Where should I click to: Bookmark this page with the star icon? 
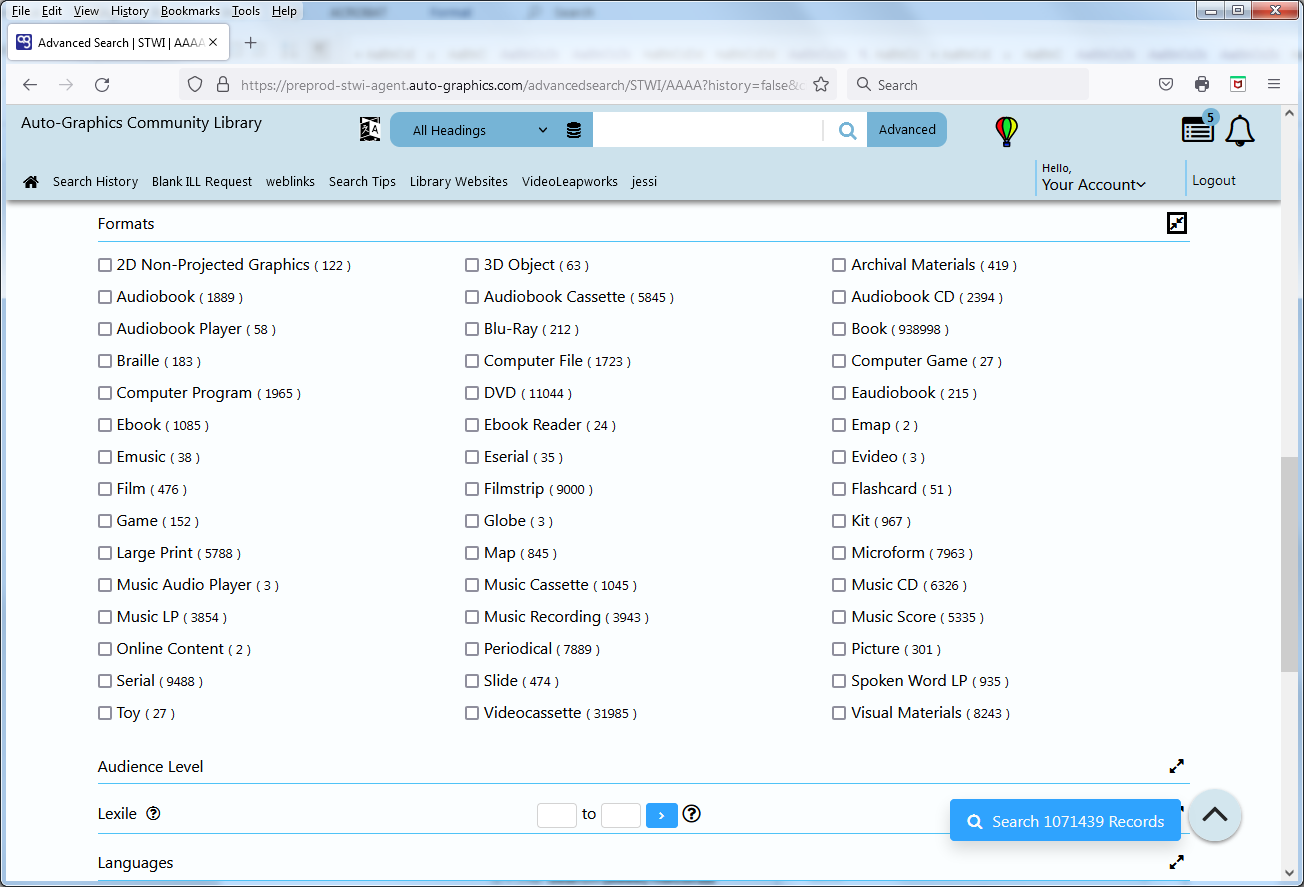click(821, 85)
